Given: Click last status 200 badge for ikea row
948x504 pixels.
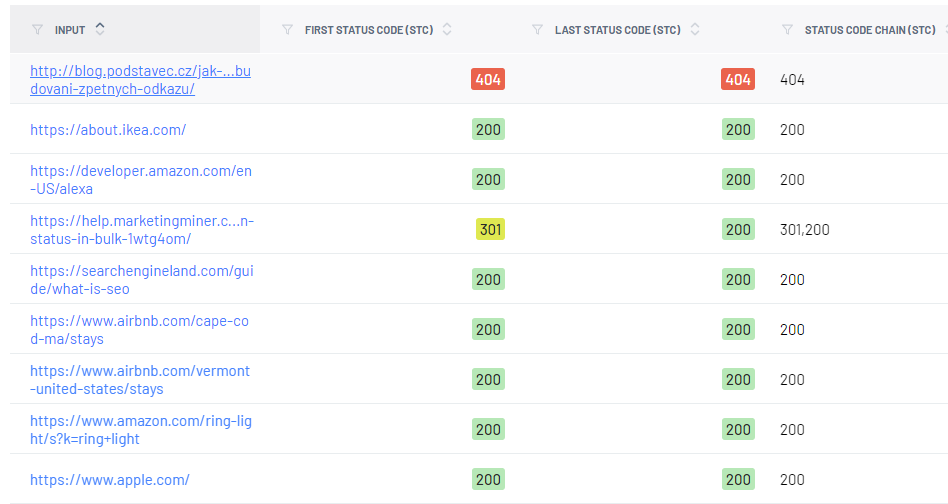Looking at the screenshot, I should point(738,129).
